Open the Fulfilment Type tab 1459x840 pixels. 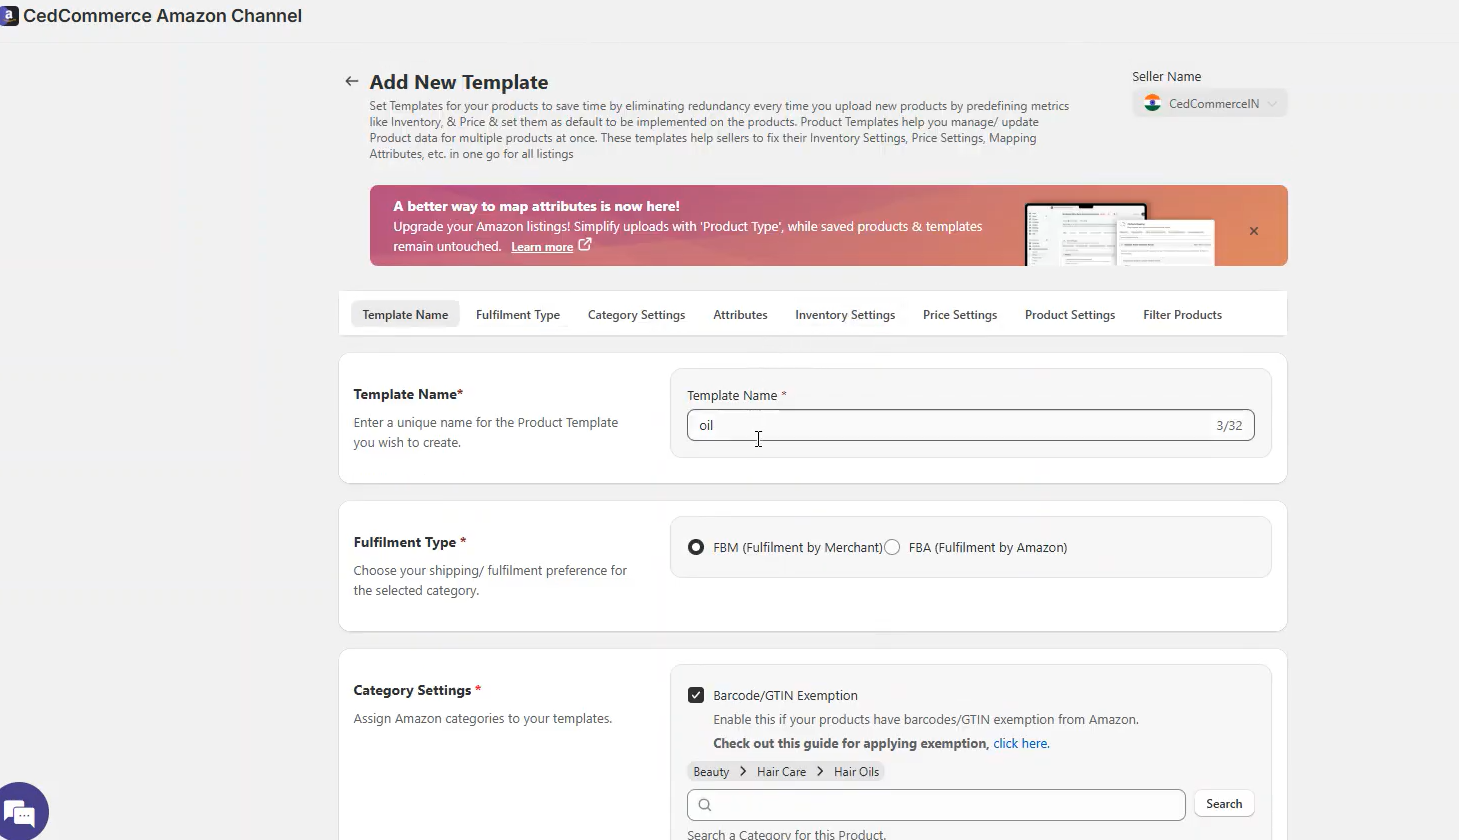518,314
